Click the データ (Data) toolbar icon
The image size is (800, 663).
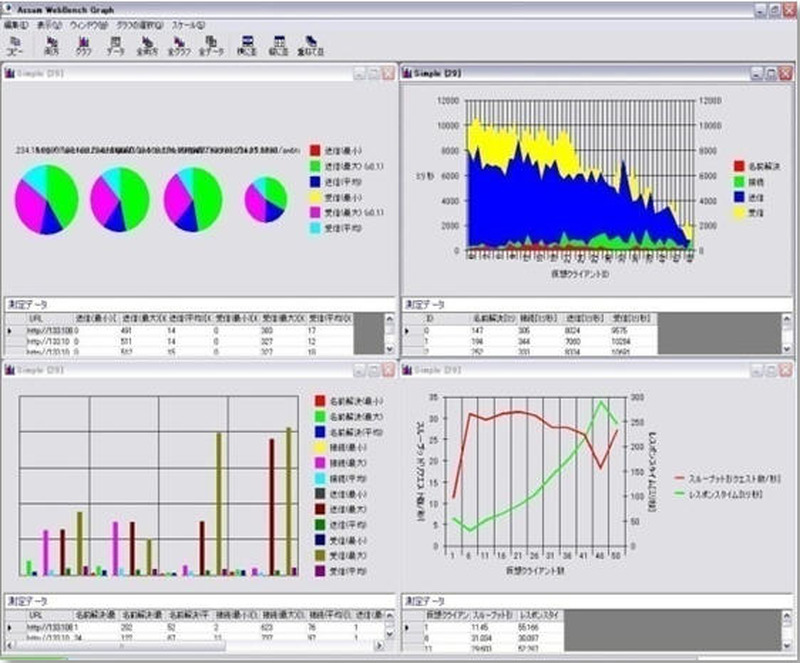(x=115, y=44)
